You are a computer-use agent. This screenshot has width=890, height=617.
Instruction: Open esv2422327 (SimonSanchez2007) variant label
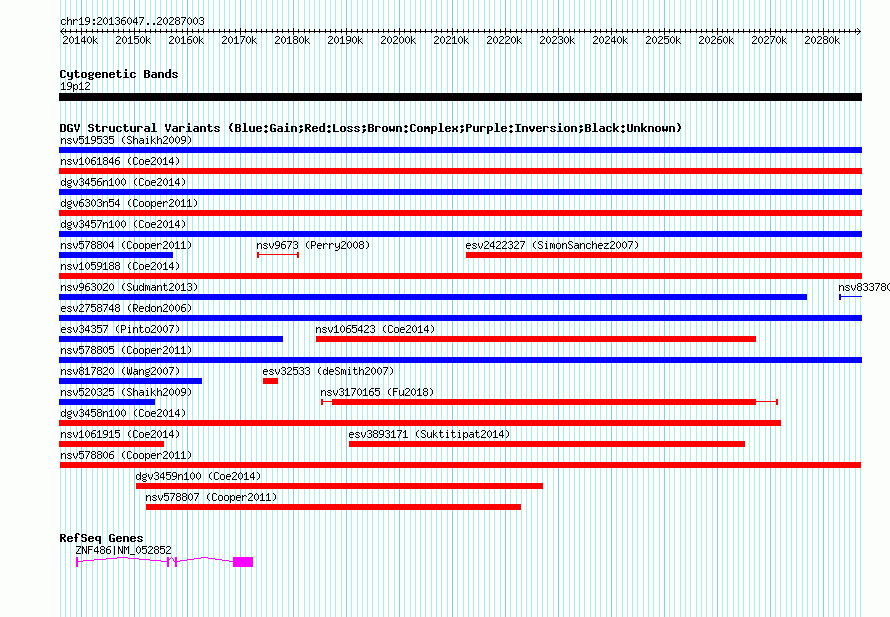pyautogui.click(x=552, y=245)
